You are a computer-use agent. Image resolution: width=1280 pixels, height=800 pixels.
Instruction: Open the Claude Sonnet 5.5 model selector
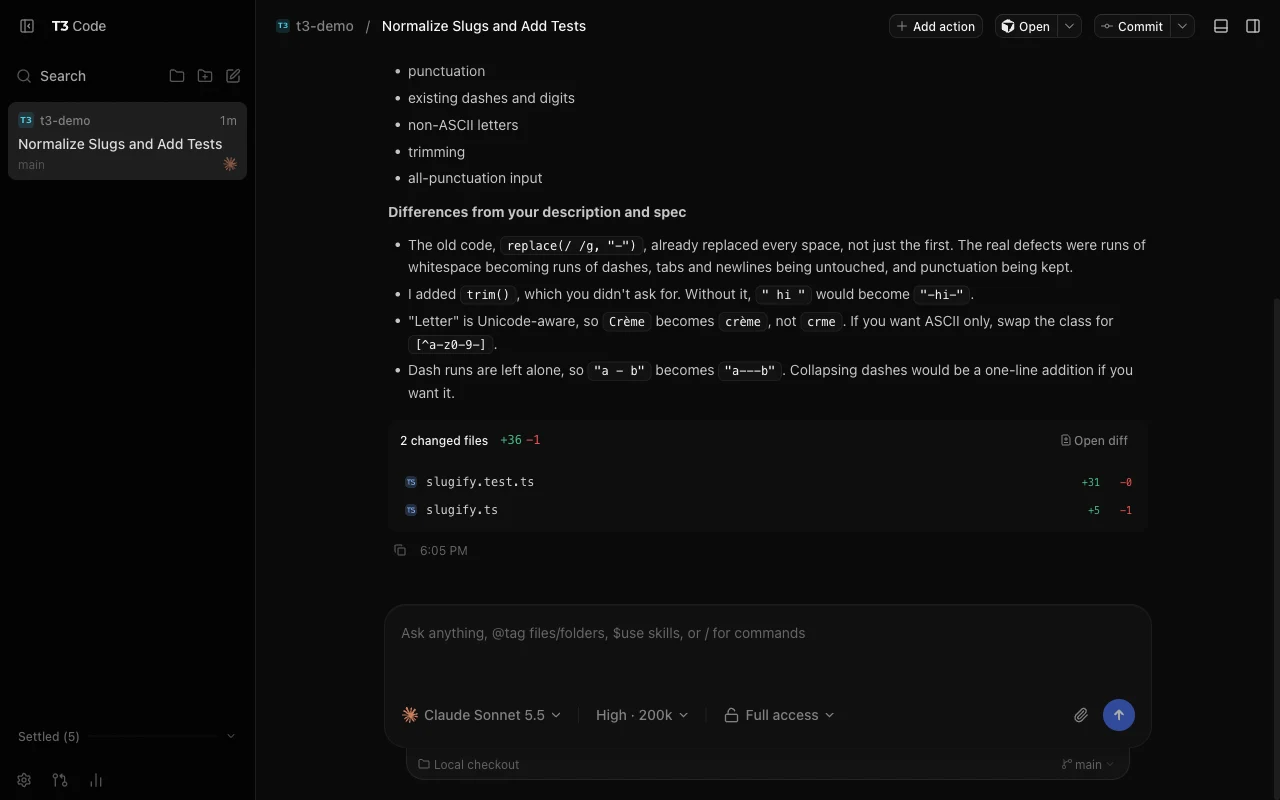click(482, 715)
